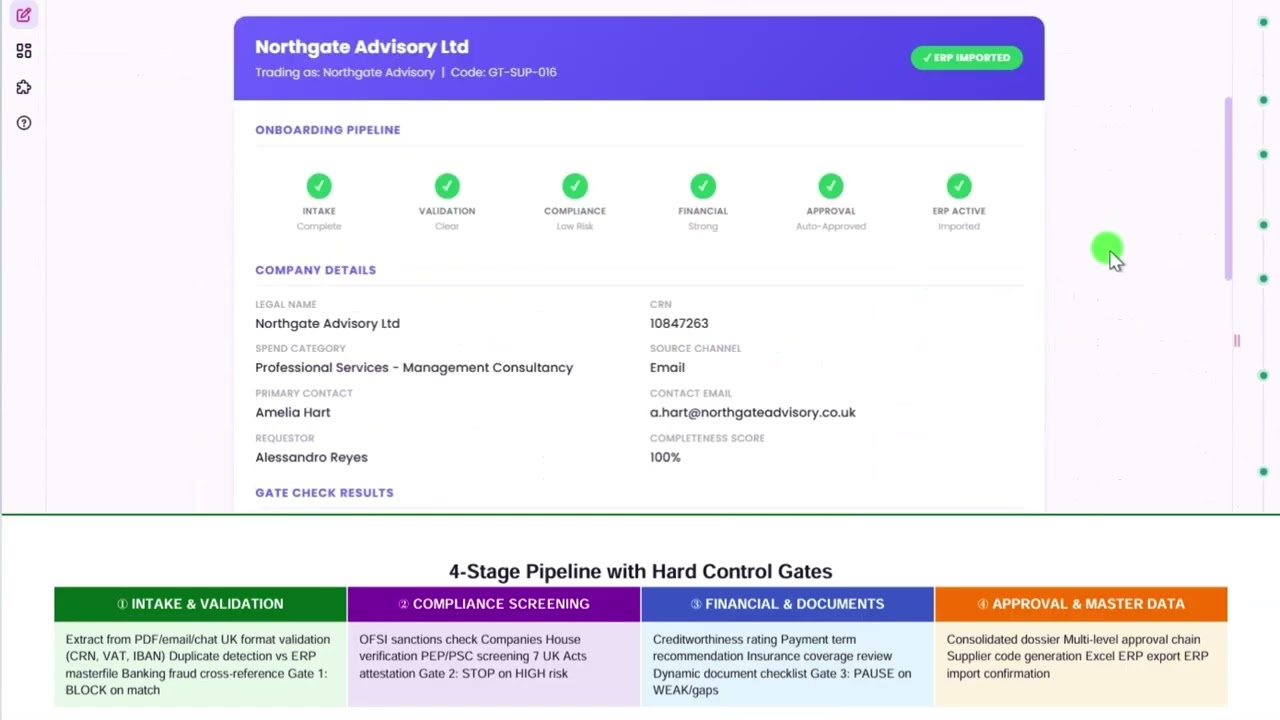Open the help question mark icon
The image size is (1280, 720).
click(24, 123)
